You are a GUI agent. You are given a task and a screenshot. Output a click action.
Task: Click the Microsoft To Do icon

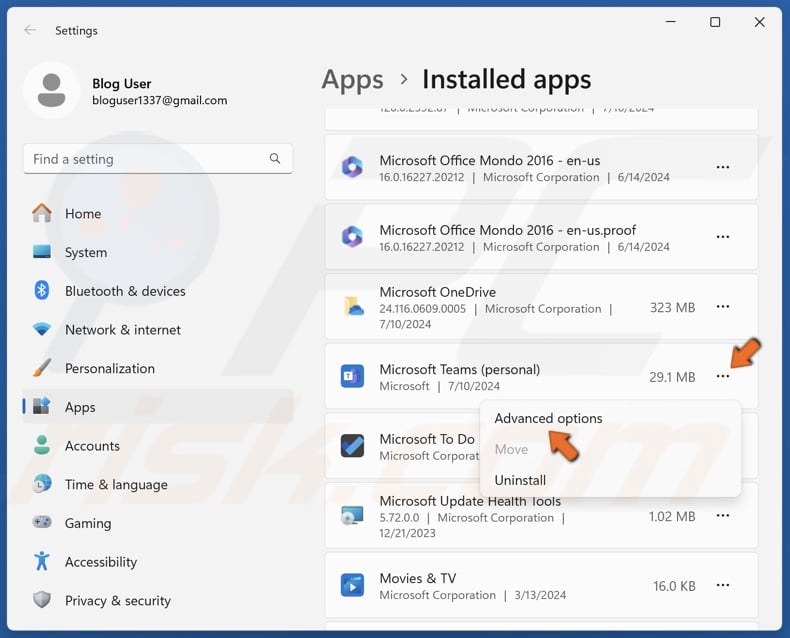(x=352, y=445)
